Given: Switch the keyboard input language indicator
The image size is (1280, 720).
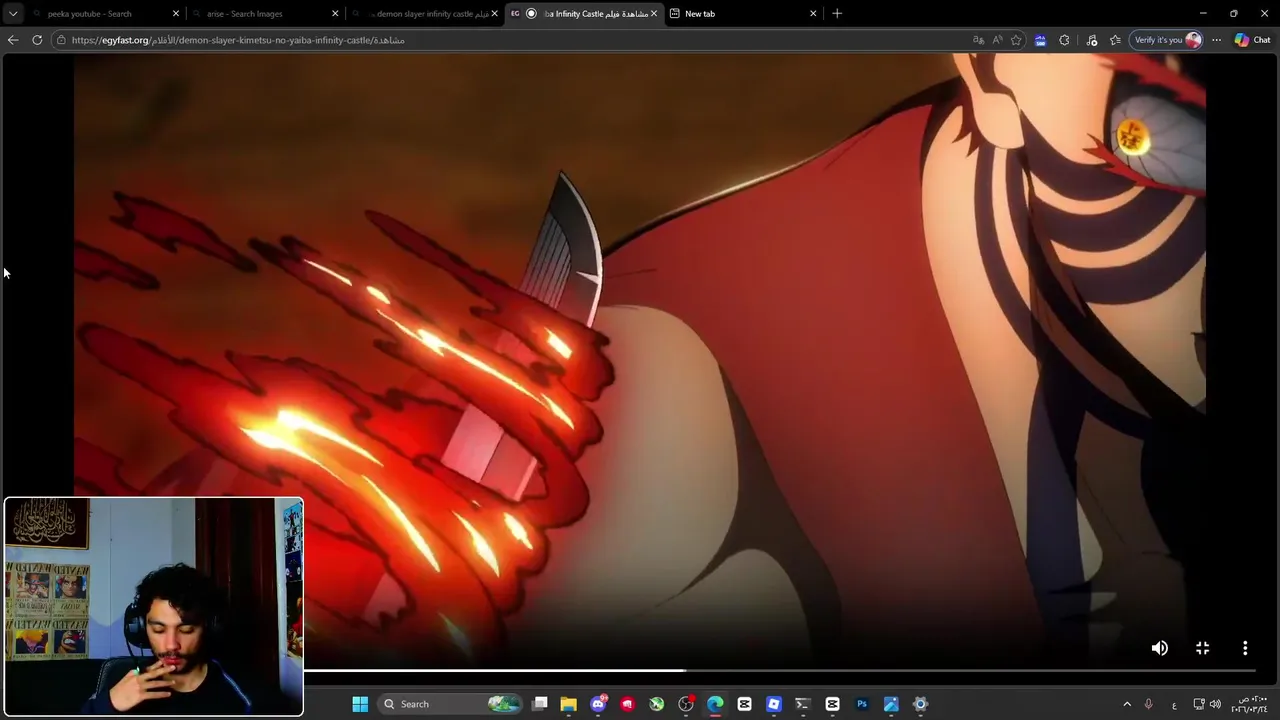Looking at the screenshot, I should [1174, 705].
